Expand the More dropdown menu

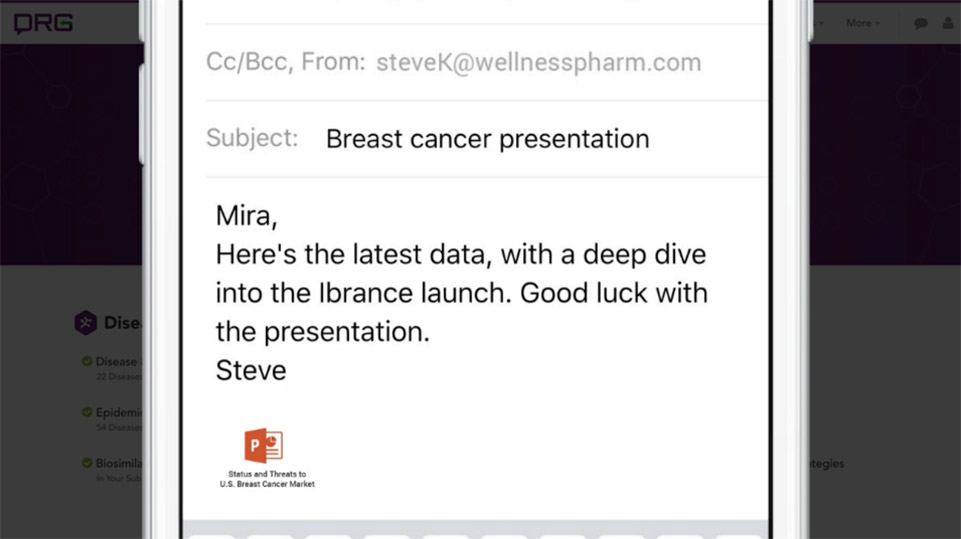[862, 23]
